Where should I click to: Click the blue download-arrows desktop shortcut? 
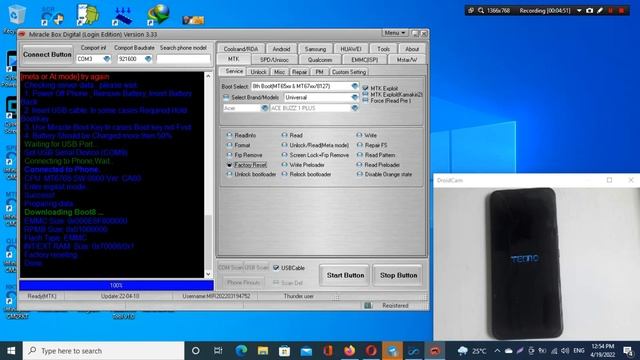coord(122,16)
